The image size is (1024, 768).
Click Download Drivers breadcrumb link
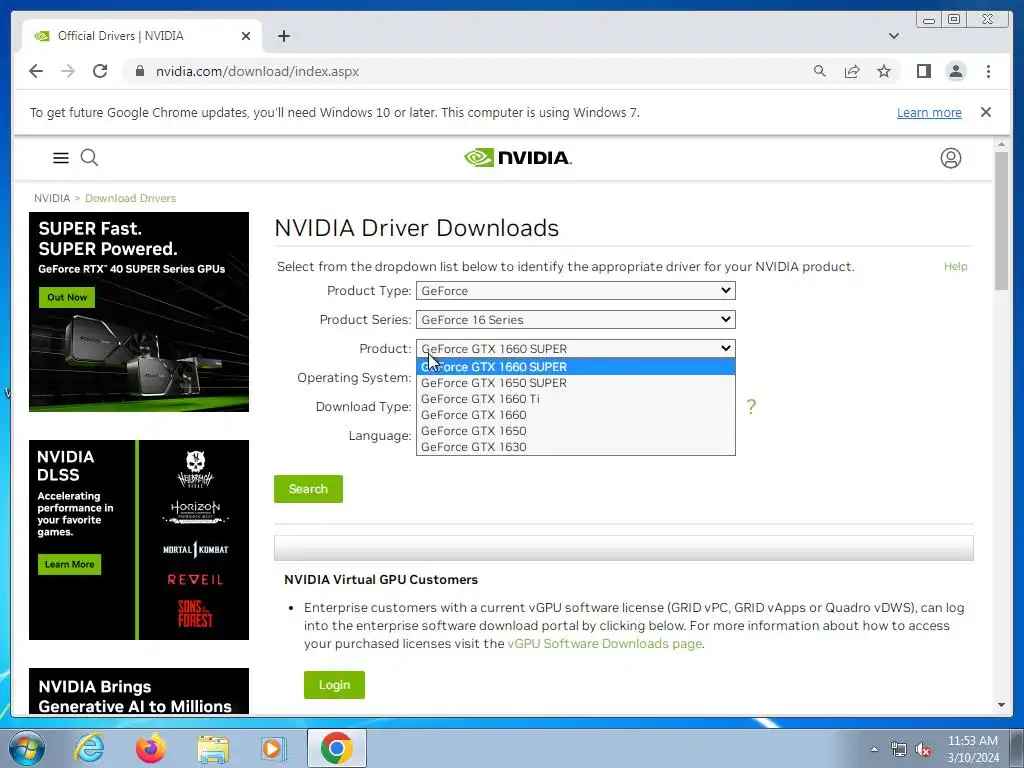tap(130, 198)
